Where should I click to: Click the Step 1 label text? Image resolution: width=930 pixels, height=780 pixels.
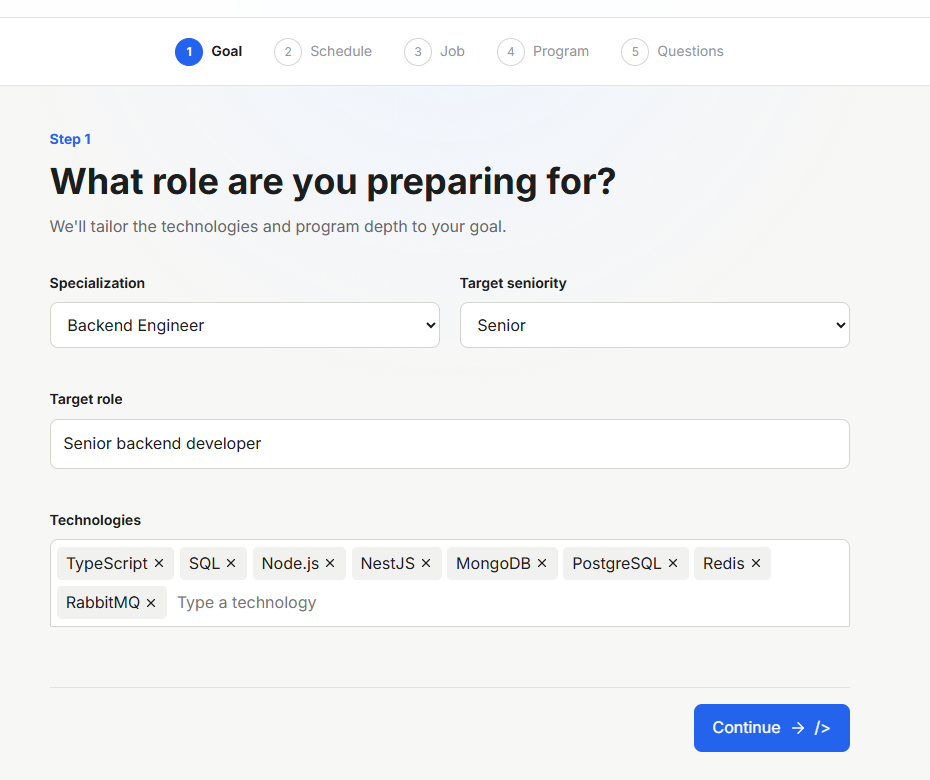point(71,139)
